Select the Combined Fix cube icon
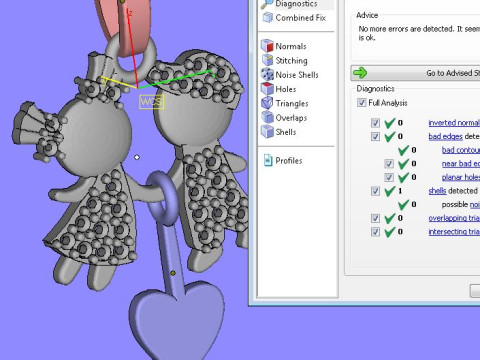This screenshot has height=360, width=480. click(267, 18)
